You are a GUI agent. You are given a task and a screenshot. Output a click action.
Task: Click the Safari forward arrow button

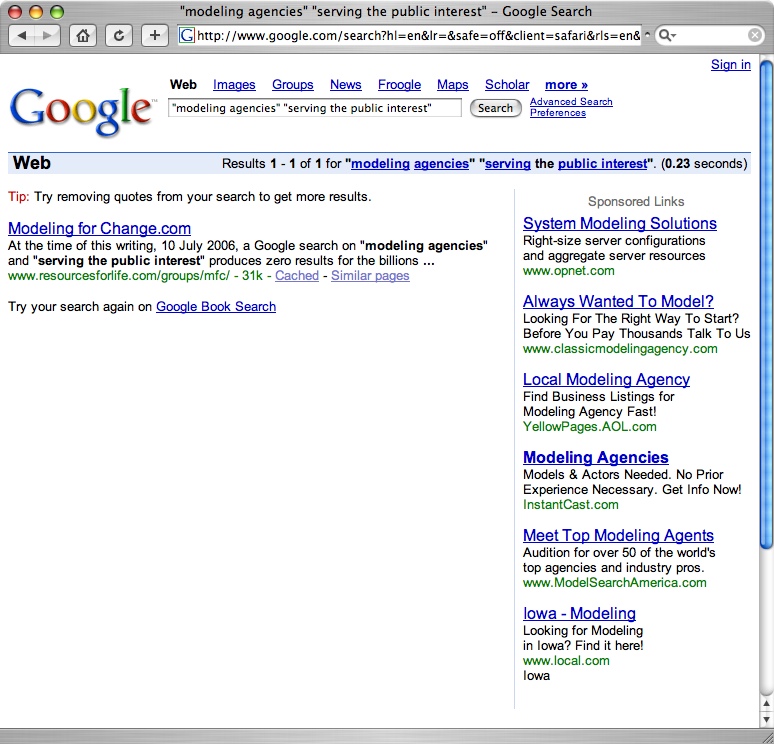(48, 36)
